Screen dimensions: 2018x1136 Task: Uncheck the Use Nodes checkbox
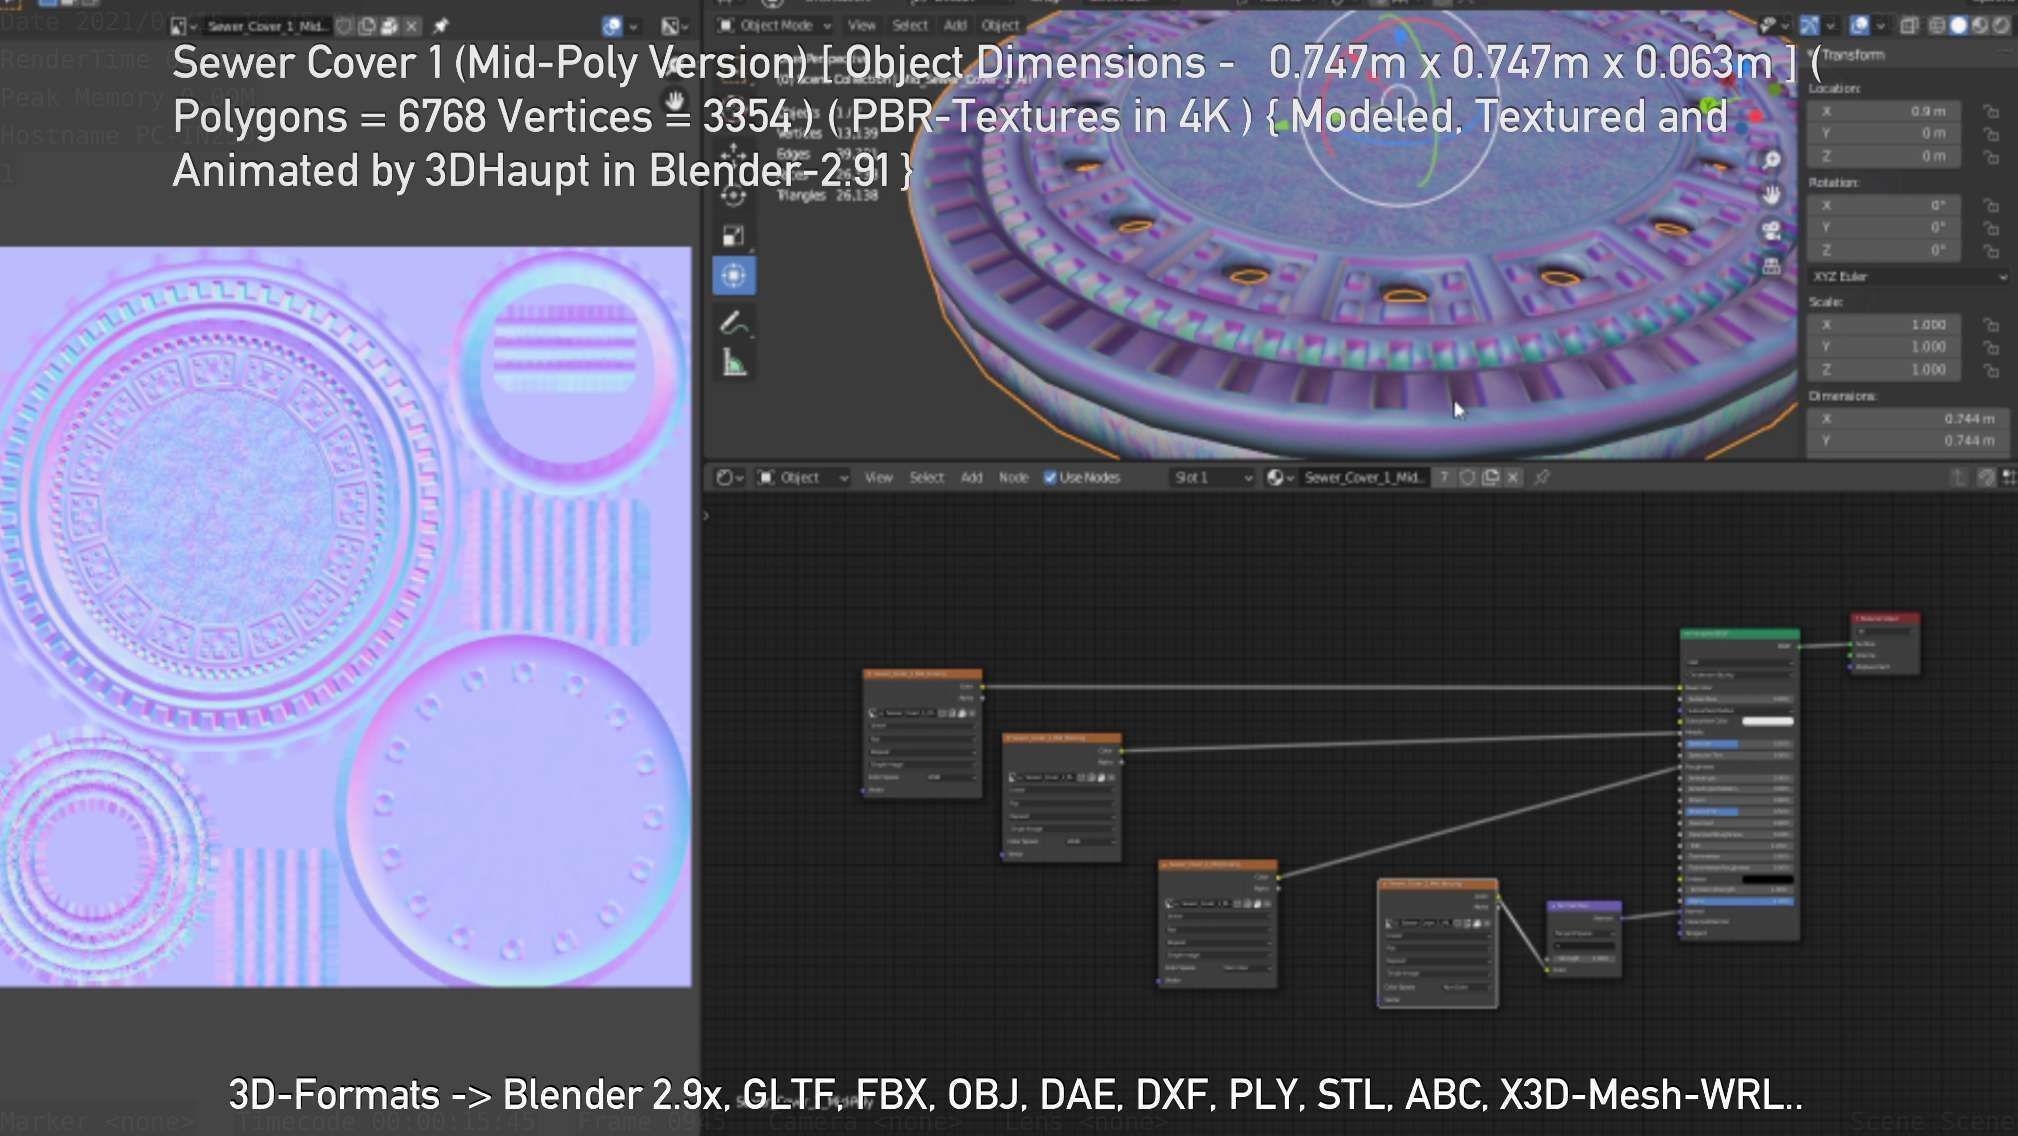[x=1050, y=478]
